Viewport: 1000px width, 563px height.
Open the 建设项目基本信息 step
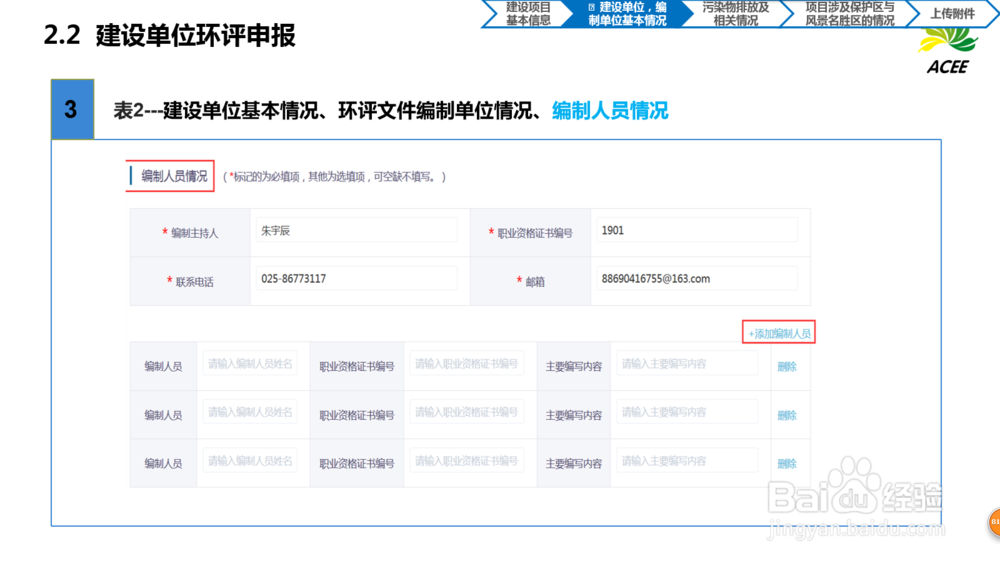[x=528, y=13]
